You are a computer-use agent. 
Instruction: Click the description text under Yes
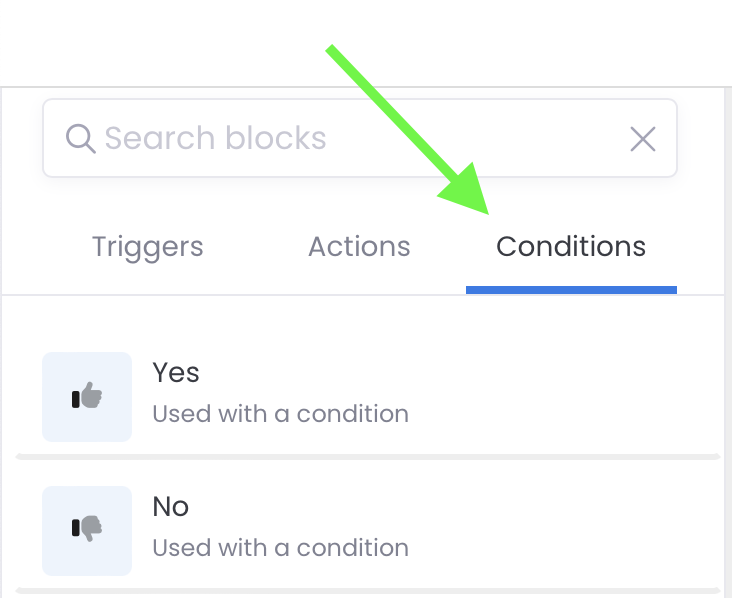(x=281, y=414)
